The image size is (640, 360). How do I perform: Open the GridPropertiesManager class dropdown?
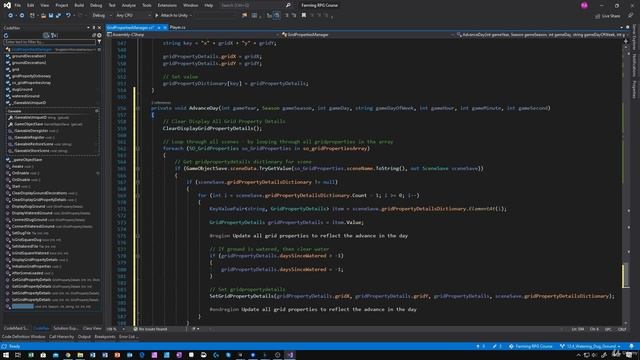point(367,35)
